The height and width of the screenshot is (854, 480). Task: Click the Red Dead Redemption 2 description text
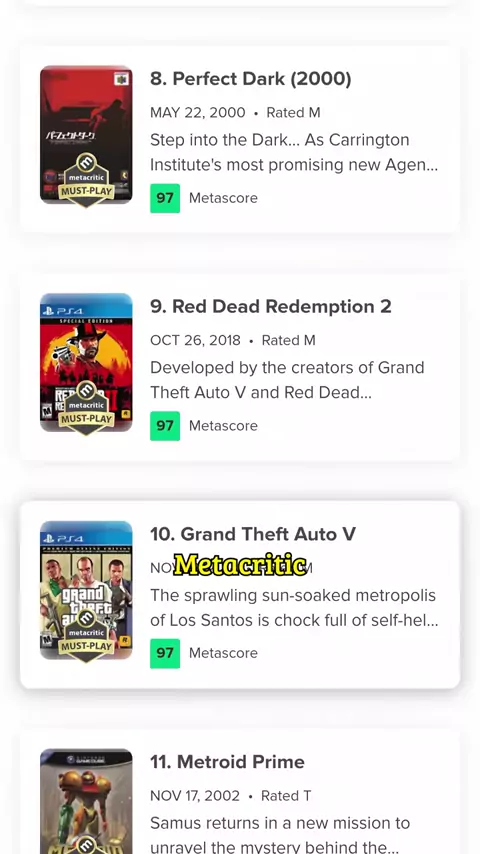pyautogui.click(x=287, y=380)
